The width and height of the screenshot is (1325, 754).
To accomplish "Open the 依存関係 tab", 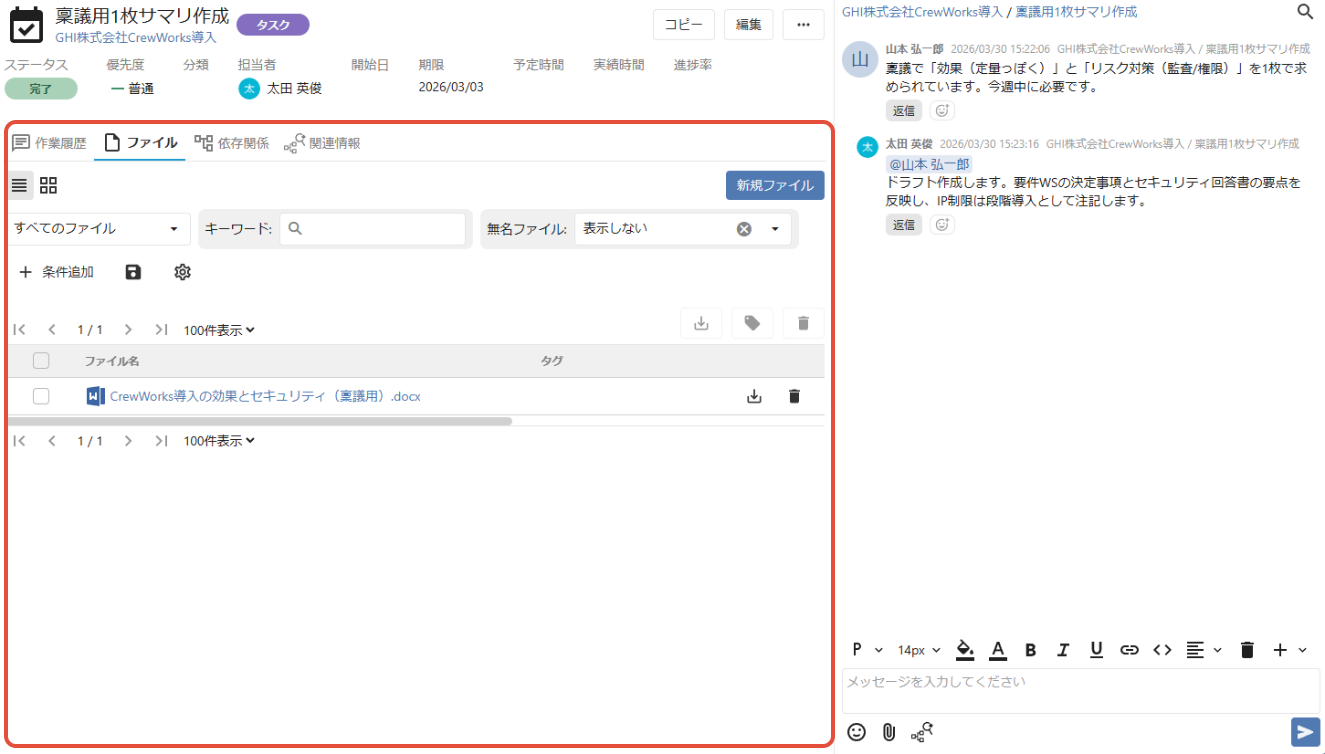I will [231, 143].
